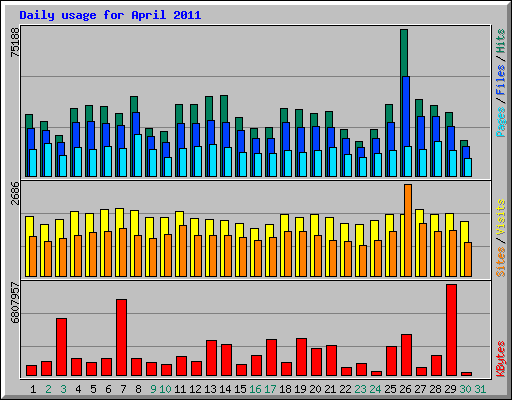Click the red KBytes bar for day 25

(391, 361)
